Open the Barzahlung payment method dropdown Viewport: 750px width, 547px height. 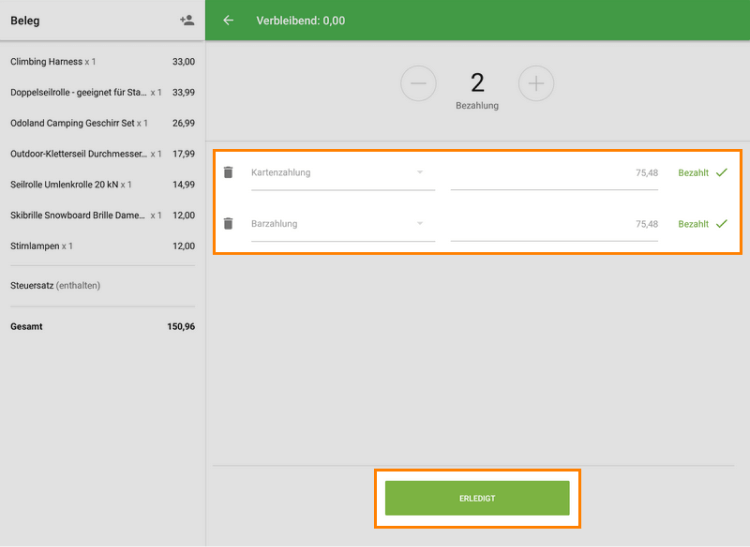pos(342,224)
